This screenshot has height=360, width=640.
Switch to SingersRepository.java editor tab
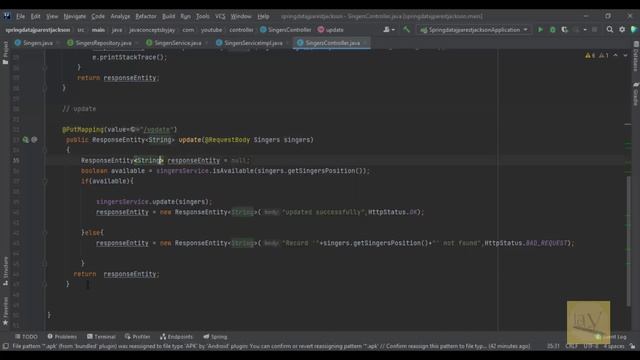pyautogui.click(x=103, y=43)
